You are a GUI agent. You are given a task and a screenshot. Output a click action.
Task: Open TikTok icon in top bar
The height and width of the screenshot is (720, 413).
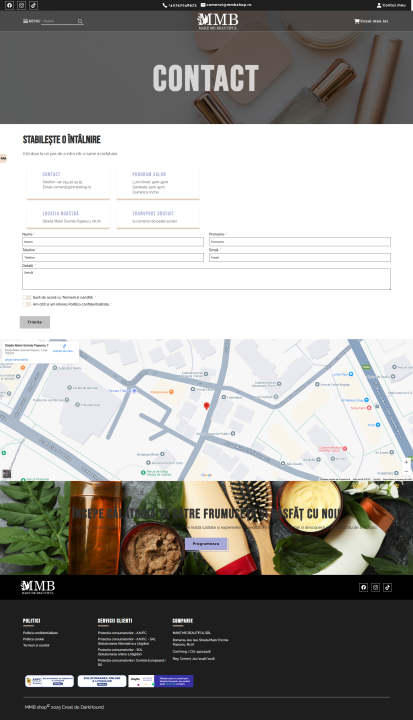tap(33, 6)
